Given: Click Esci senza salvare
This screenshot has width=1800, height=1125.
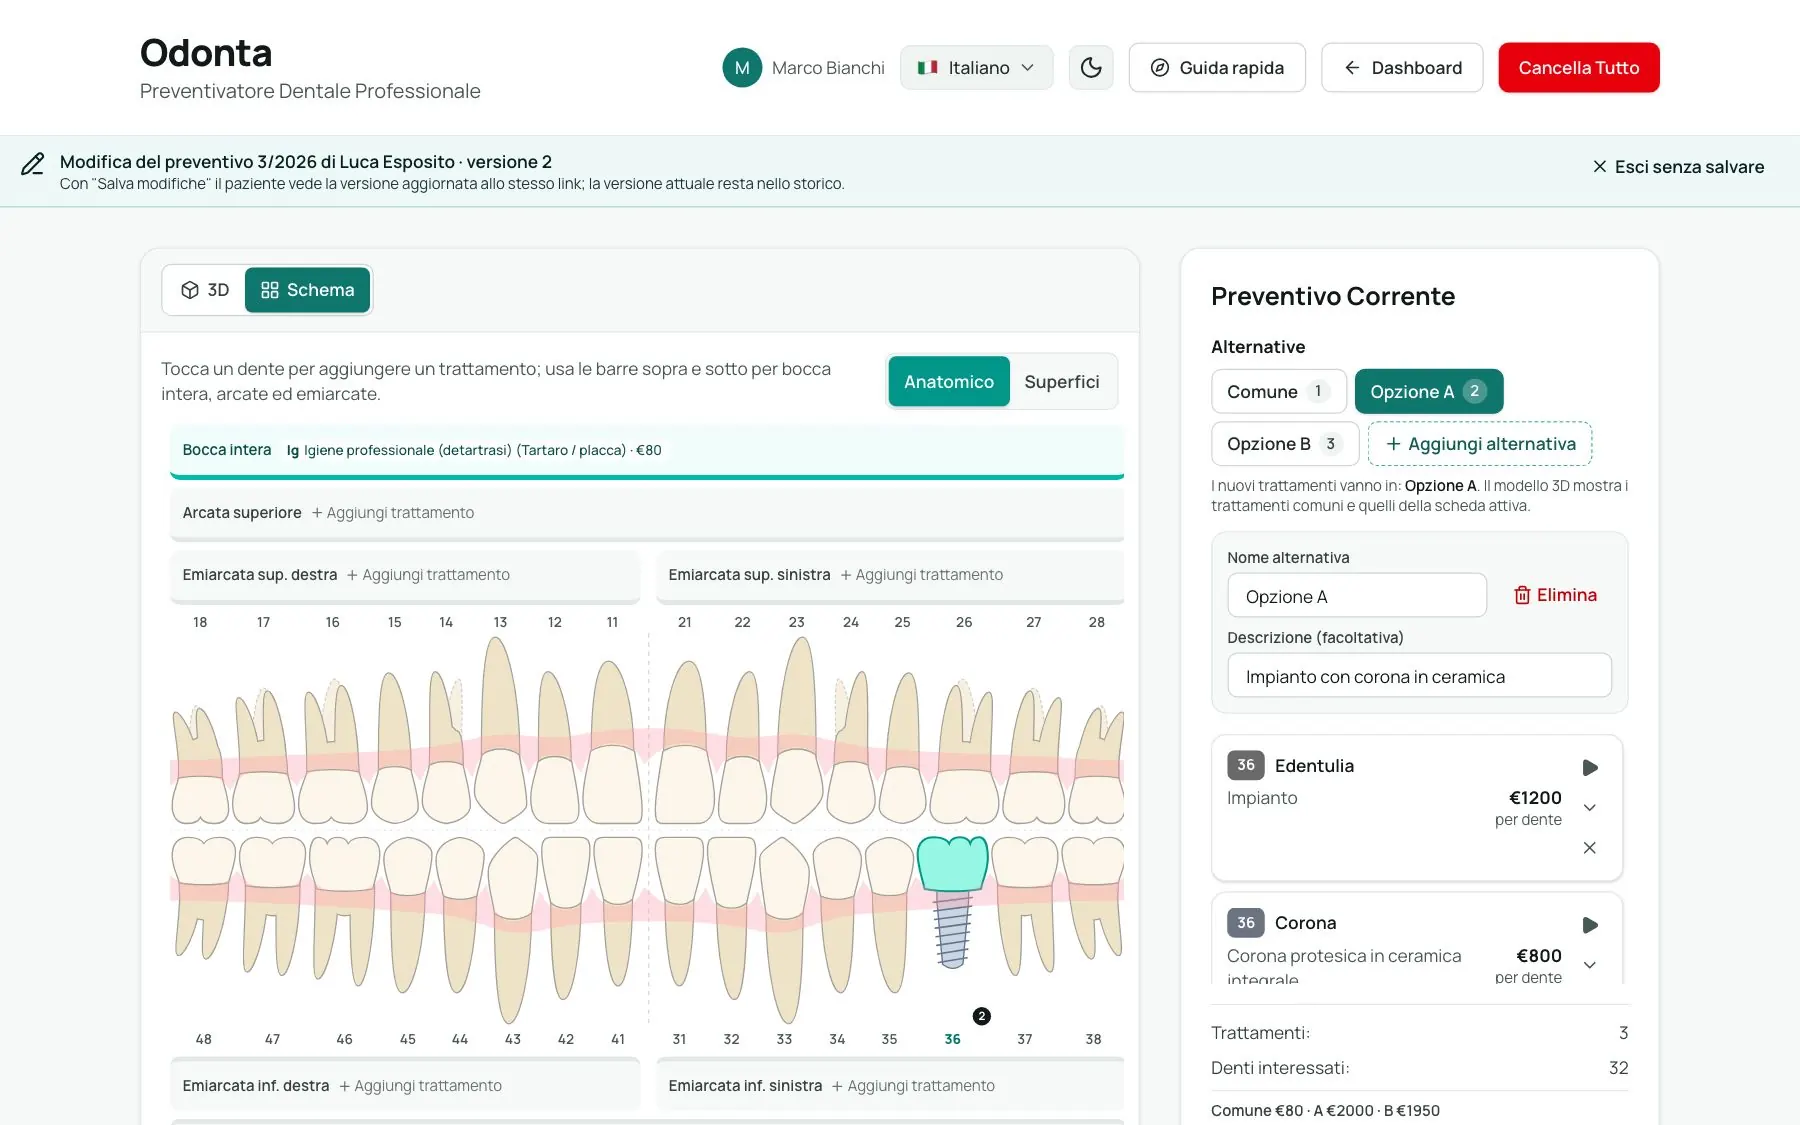Looking at the screenshot, I should 1678,167.
